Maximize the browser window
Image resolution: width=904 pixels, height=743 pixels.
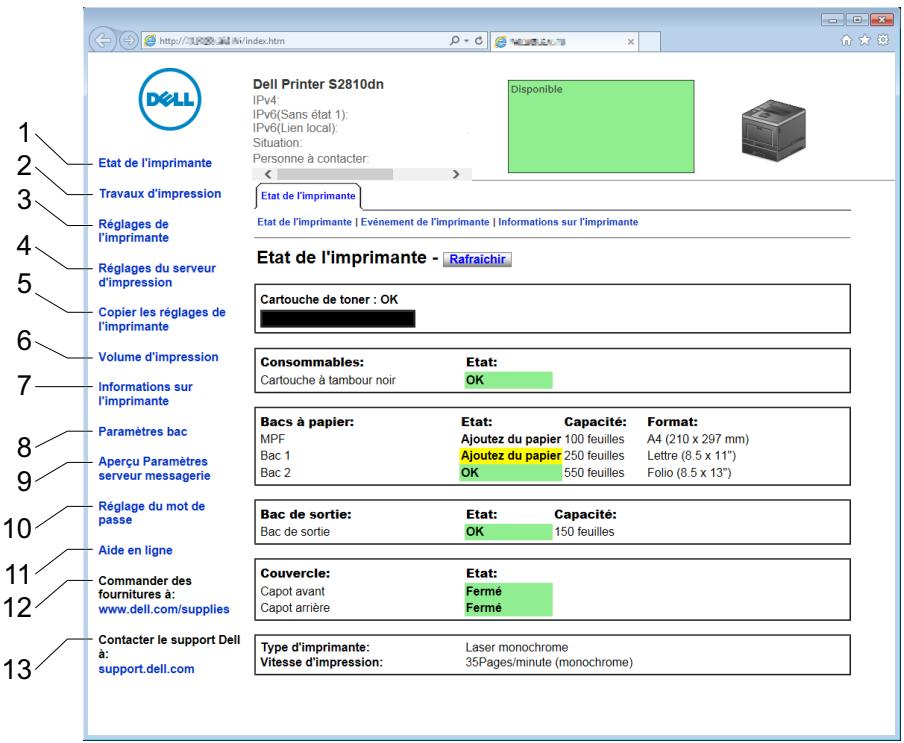pyautogui.click(x=857, y=20)
